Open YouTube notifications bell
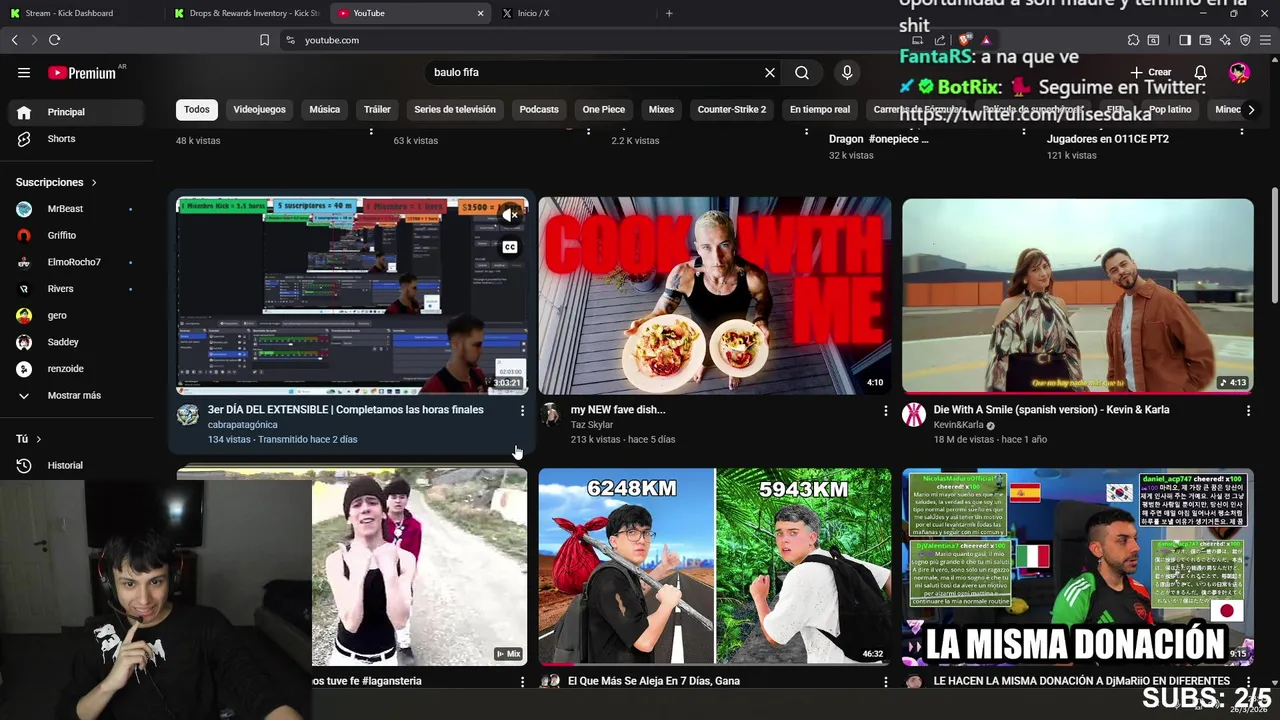The width and height of the screenshot is (1280, 720). click(1200, 72)
